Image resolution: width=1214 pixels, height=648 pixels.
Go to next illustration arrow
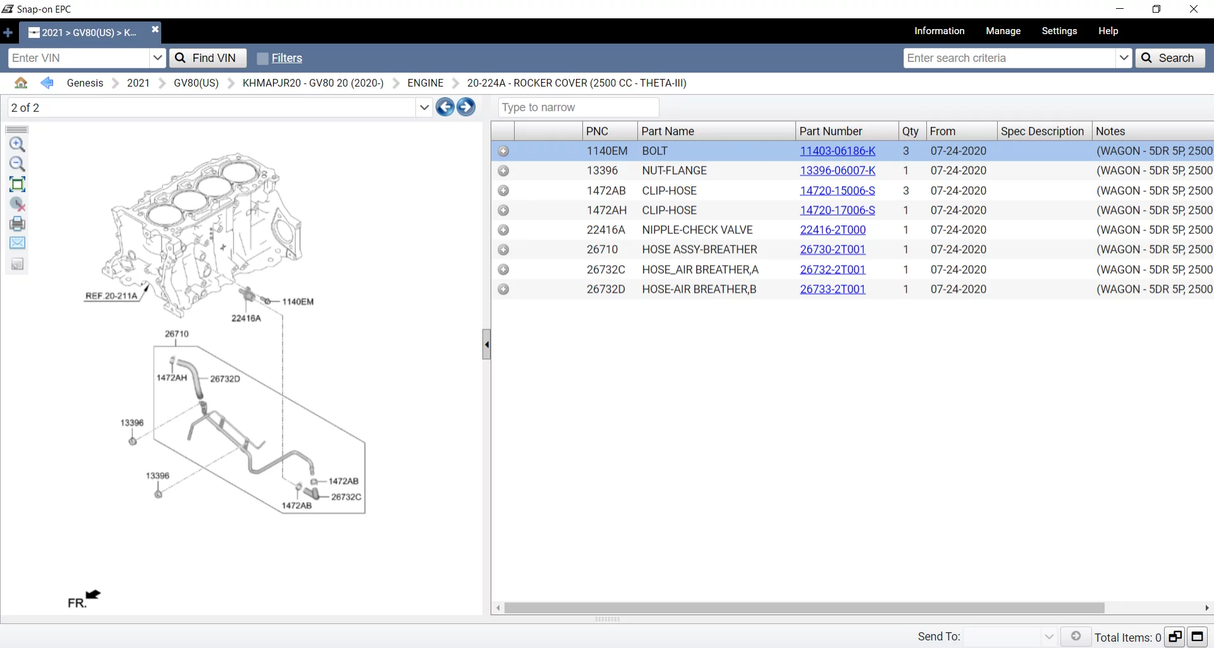(466, 107)
